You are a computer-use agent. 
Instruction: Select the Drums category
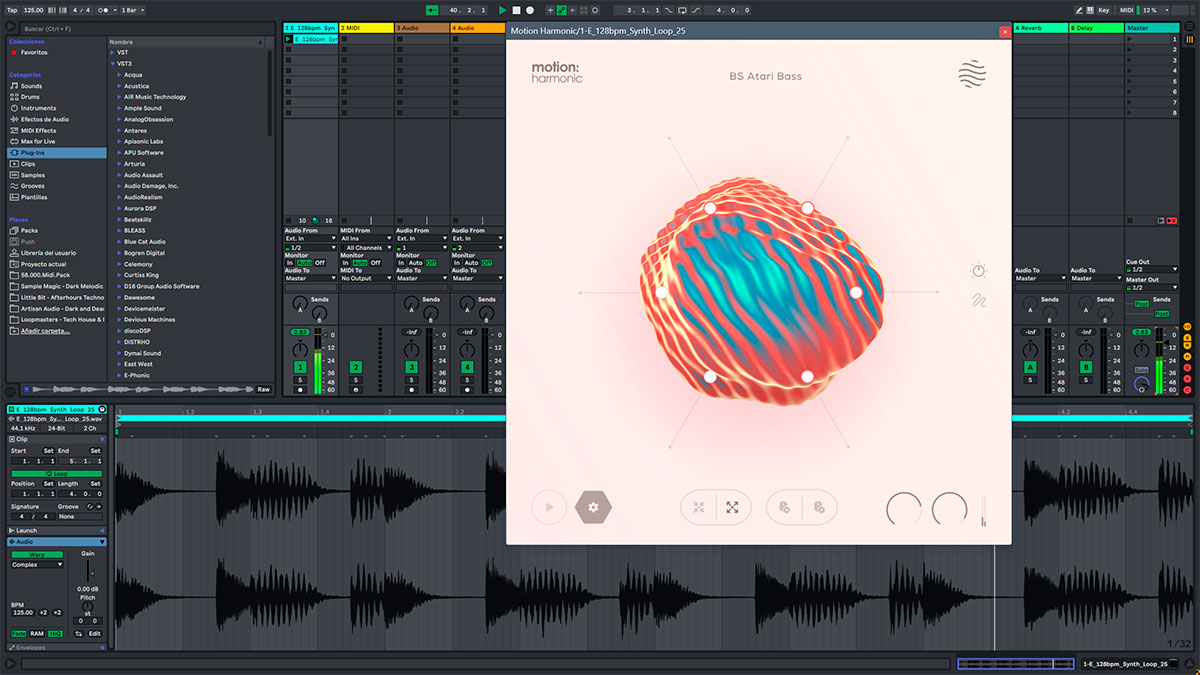click(x=30, y=97)
